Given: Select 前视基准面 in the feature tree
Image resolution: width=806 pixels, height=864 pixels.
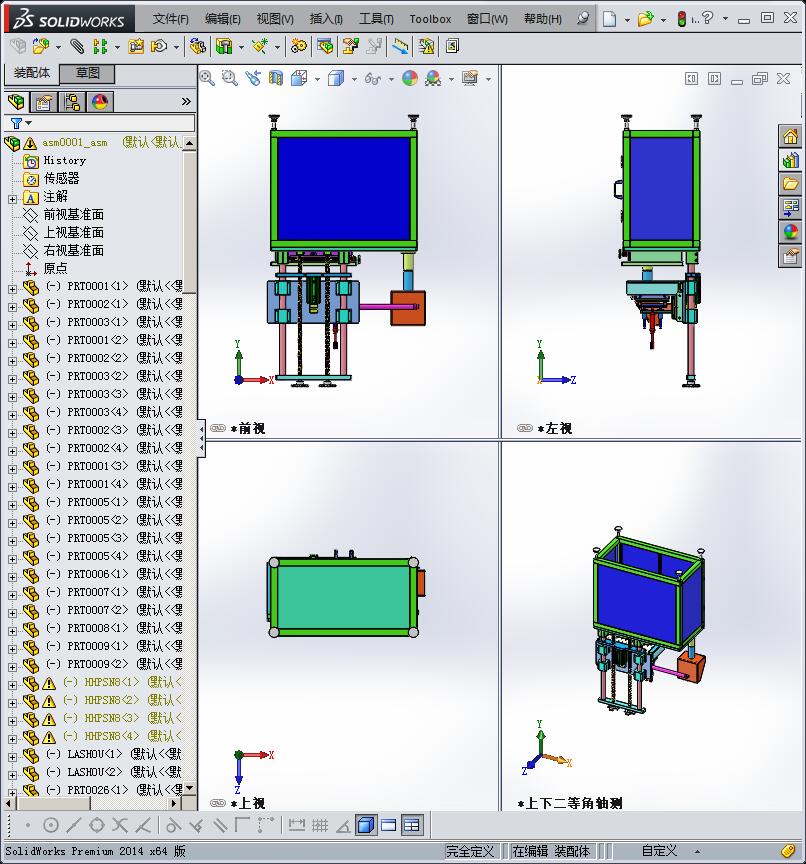Looking at the screenshot, I should (x=74, y=214).
